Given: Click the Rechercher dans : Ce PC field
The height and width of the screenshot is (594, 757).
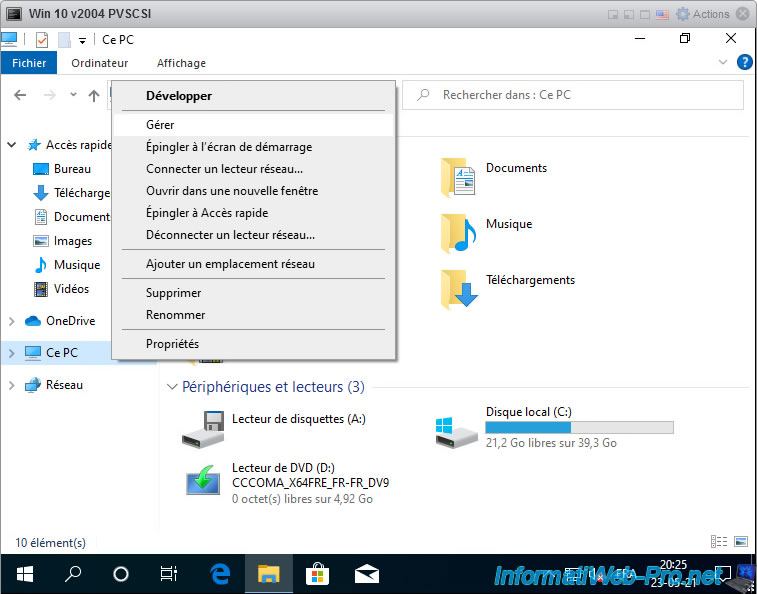Looking at the screenshot, I should pyautogui.click(x=585, y=95).
